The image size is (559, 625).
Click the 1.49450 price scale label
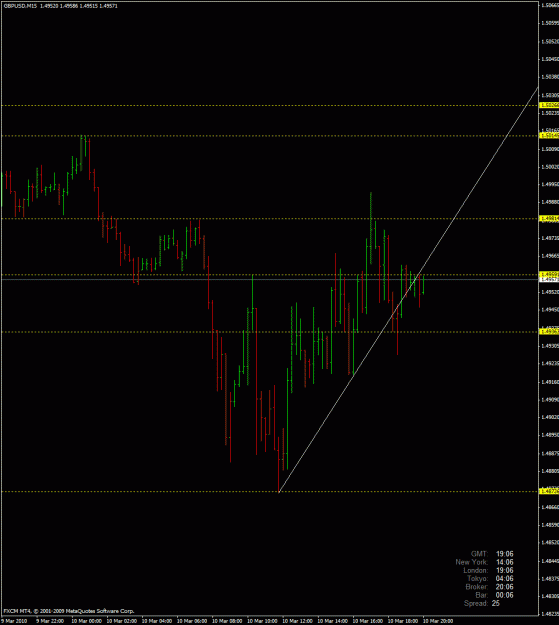pyautogui.click(x=550, y=310)
